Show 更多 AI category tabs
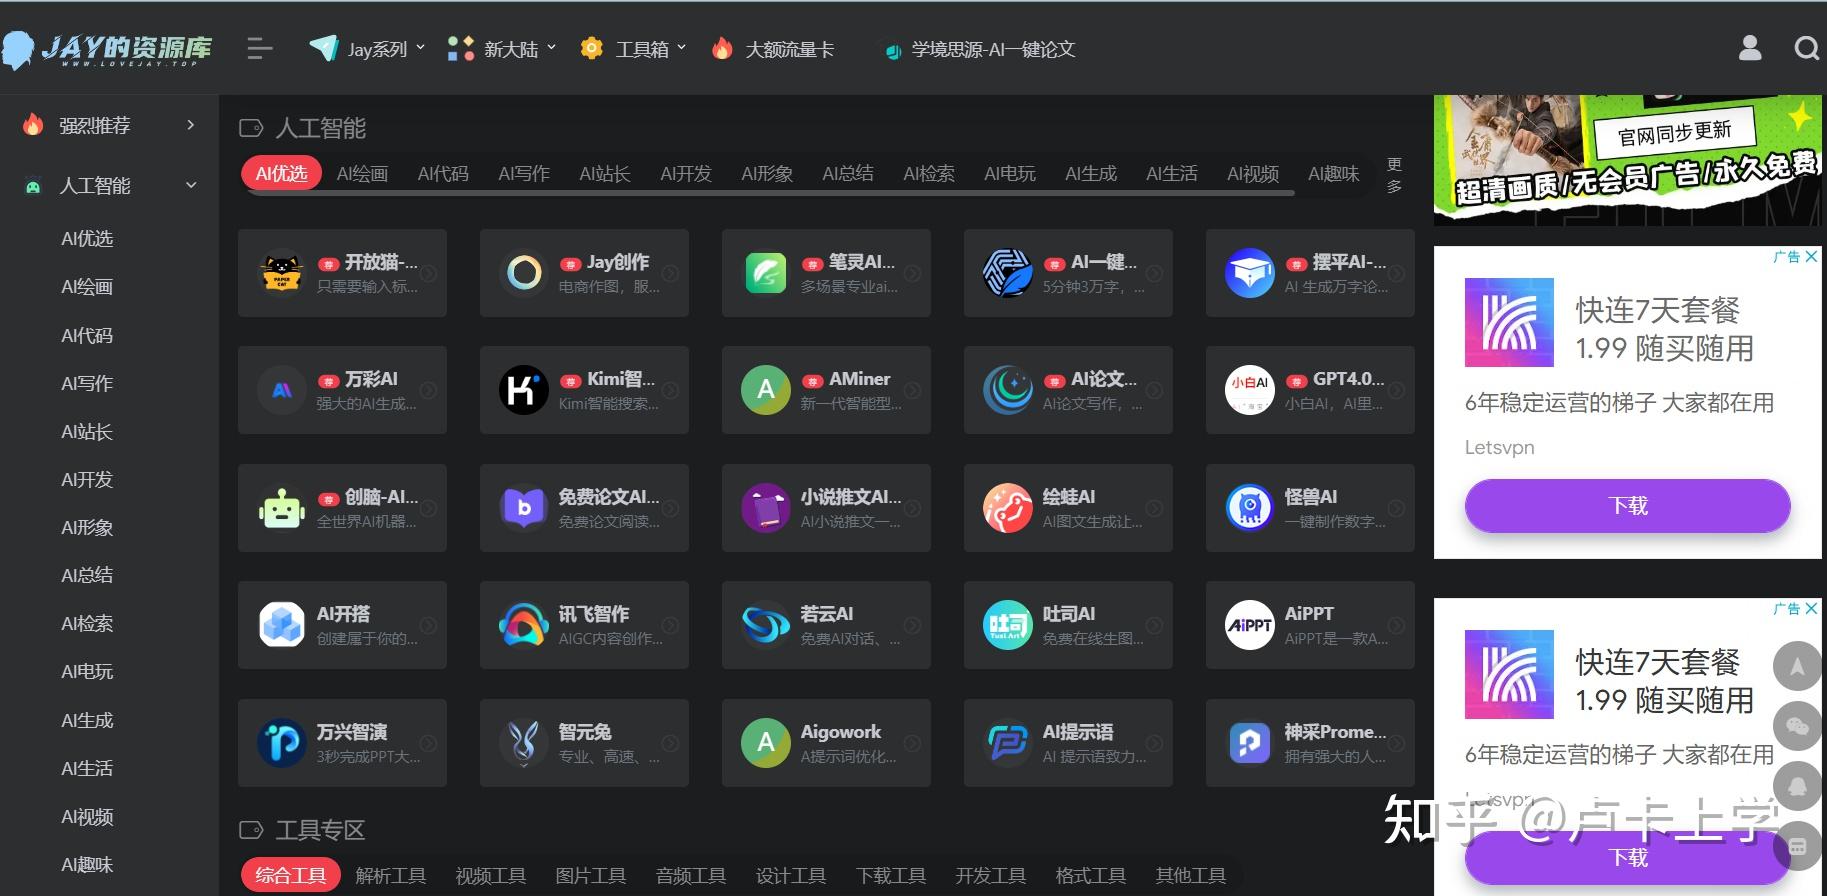This screenshot has width=1827, height=896. click(x=1394, y=175)
